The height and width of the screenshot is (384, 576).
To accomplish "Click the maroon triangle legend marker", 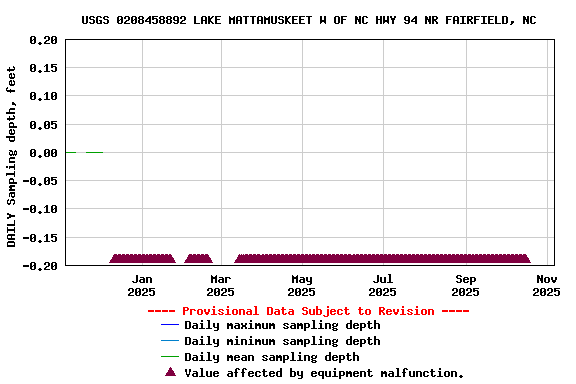I will 170,372.
